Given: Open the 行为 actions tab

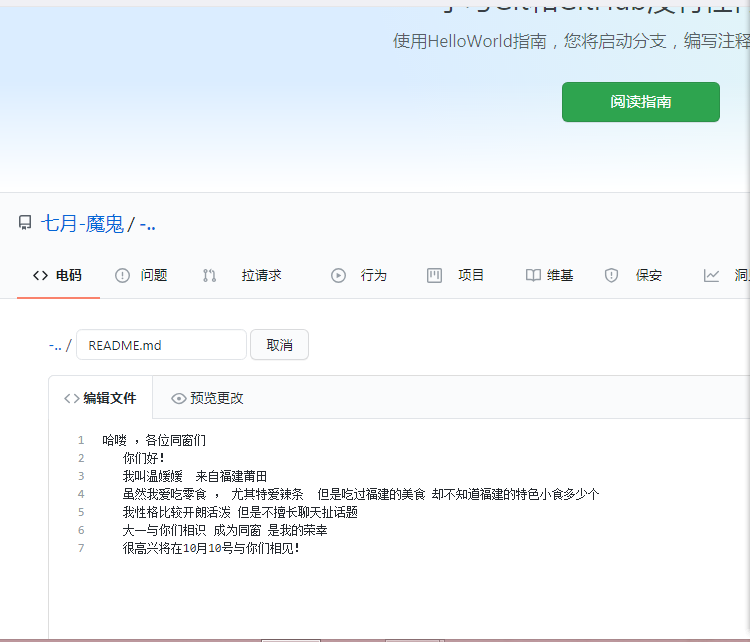Looking at the screenshot, I should pyautogui.click(x=359, y=275).
